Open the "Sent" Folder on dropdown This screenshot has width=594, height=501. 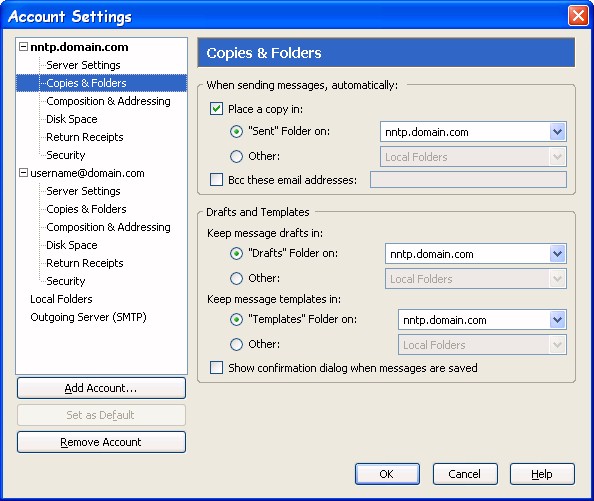[473, 132]
